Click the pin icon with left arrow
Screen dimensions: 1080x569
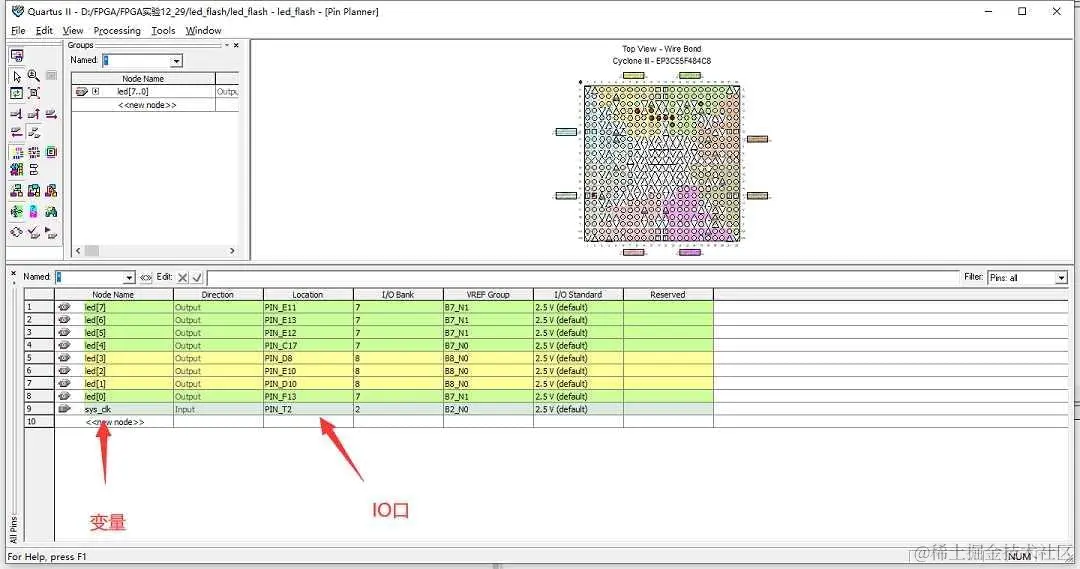click(17, 132)
